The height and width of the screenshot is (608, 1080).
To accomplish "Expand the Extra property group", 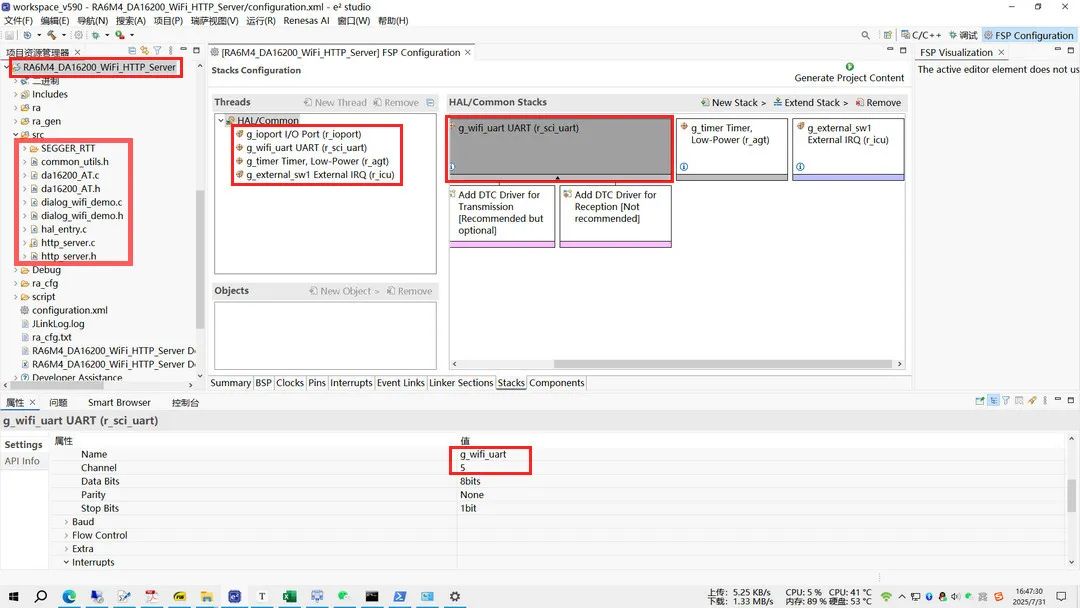I will point(66,549).
